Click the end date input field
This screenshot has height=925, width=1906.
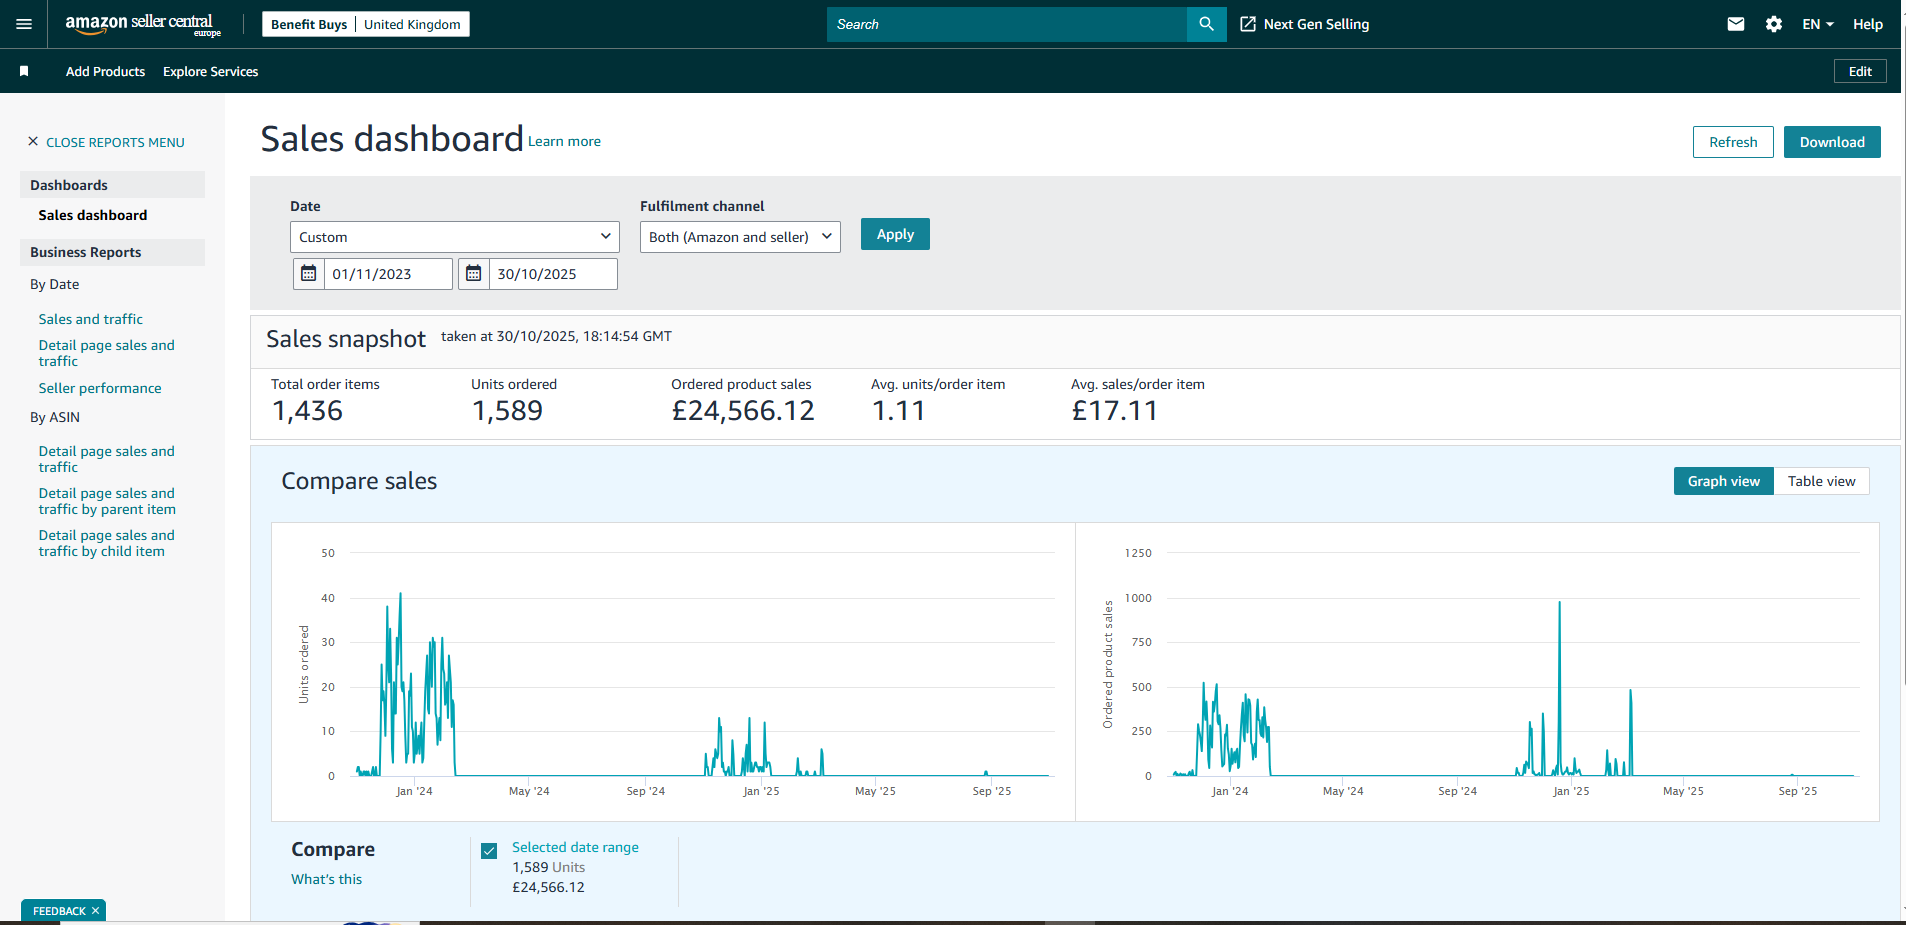pos(552,274)
